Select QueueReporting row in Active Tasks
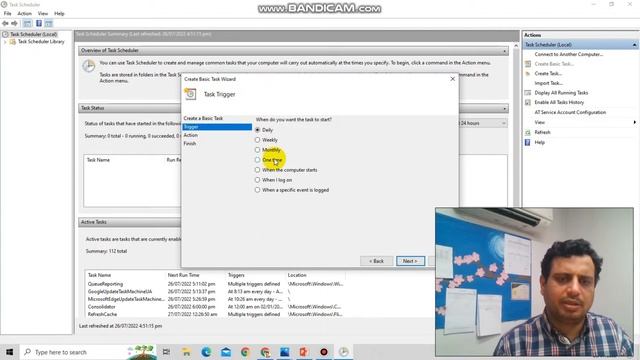 [x=216, y=284]
